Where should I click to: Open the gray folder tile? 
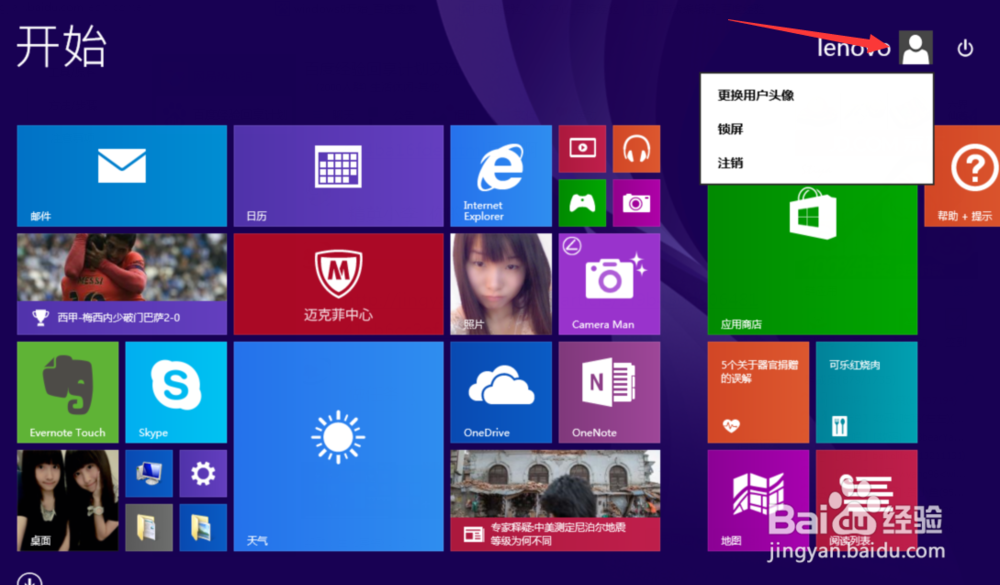point(149,528)
